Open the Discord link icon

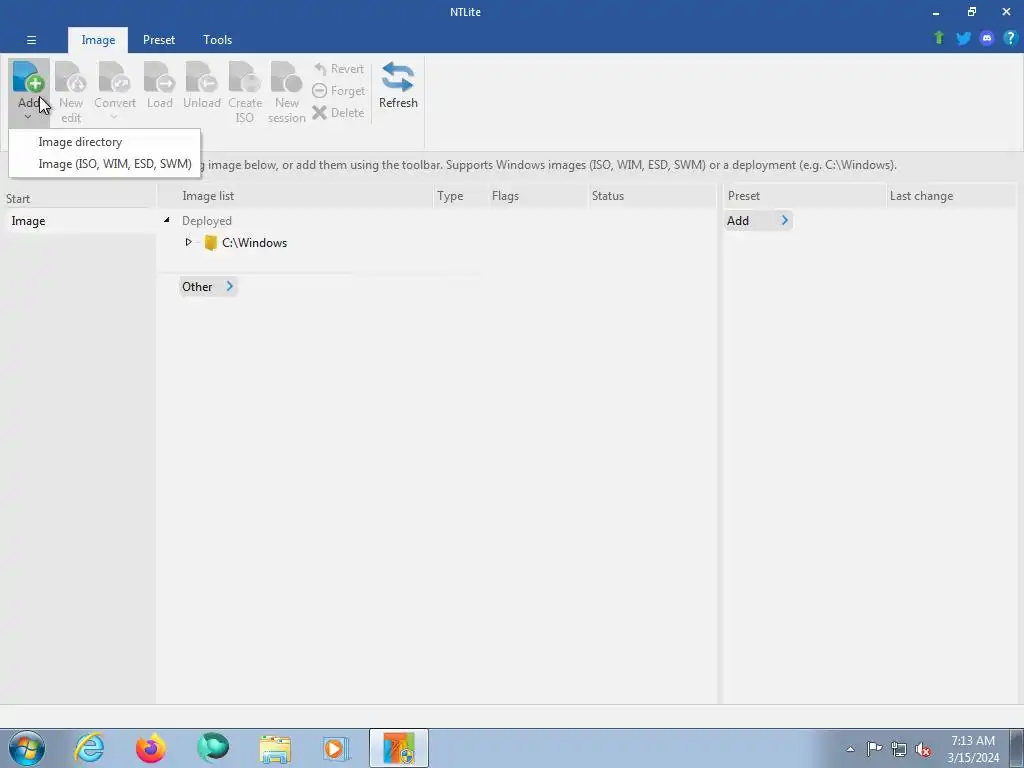pyautogui.click(x=987, y=38)
